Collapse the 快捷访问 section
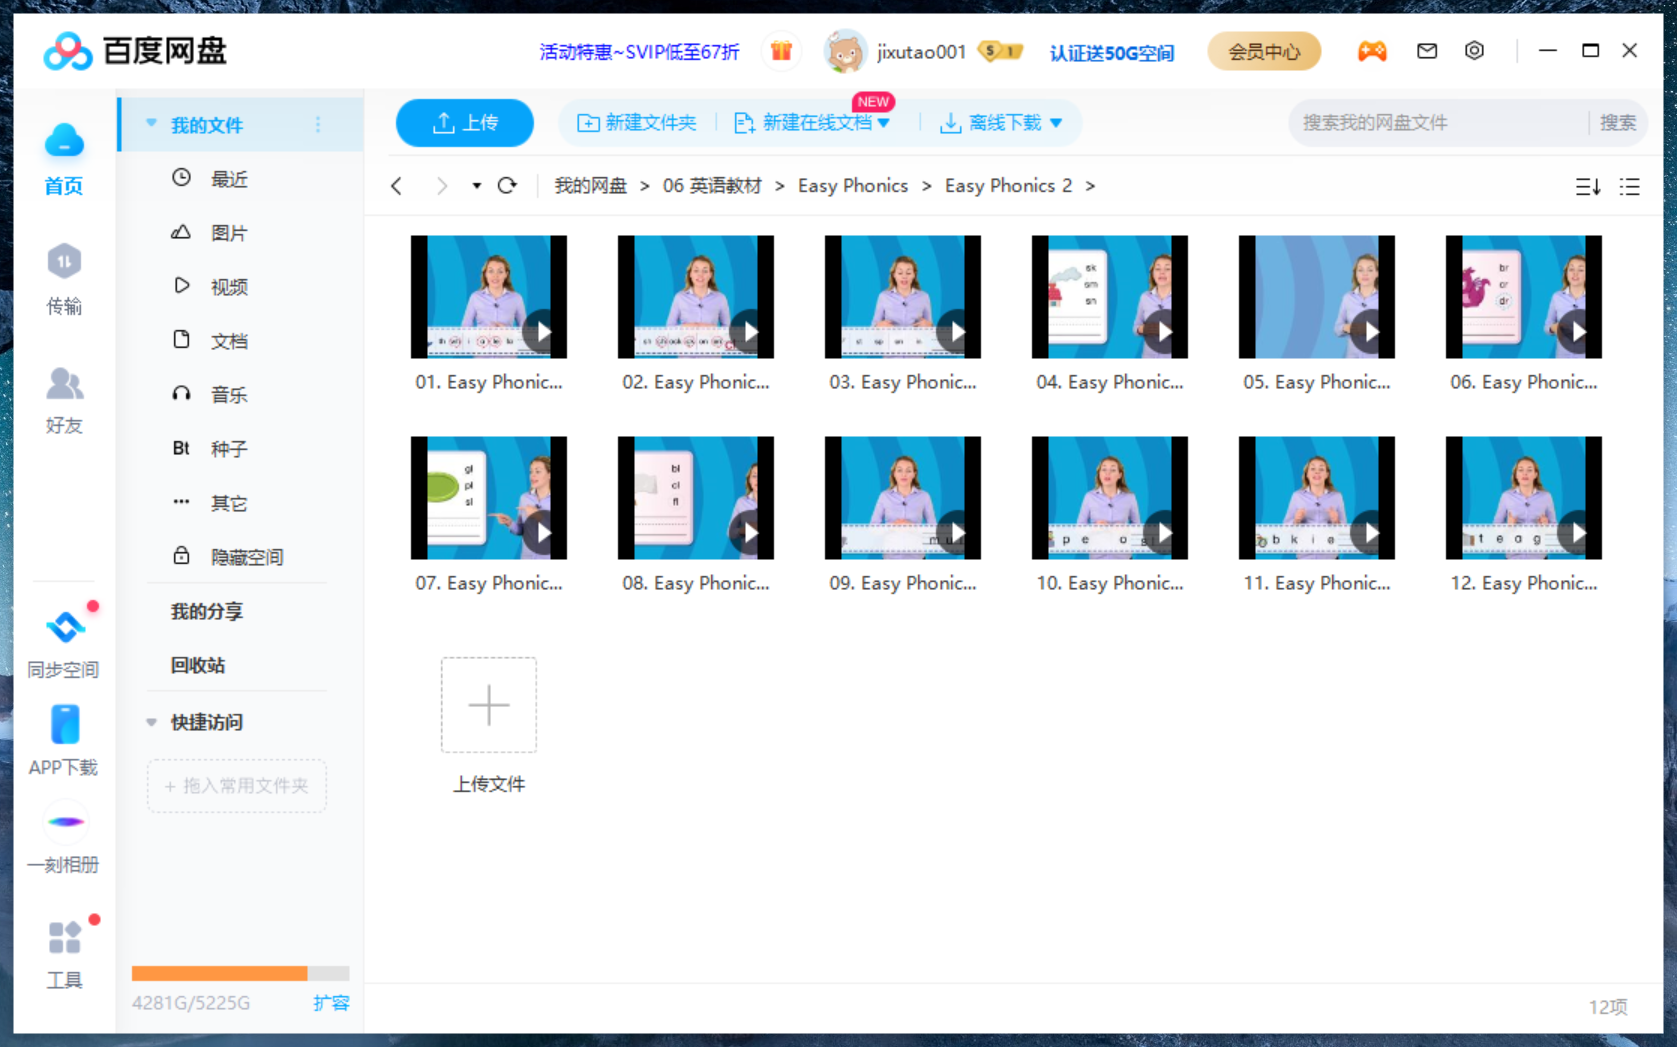The width and height of the screenshot is (1677, 1047). click(x=152, y=722)
